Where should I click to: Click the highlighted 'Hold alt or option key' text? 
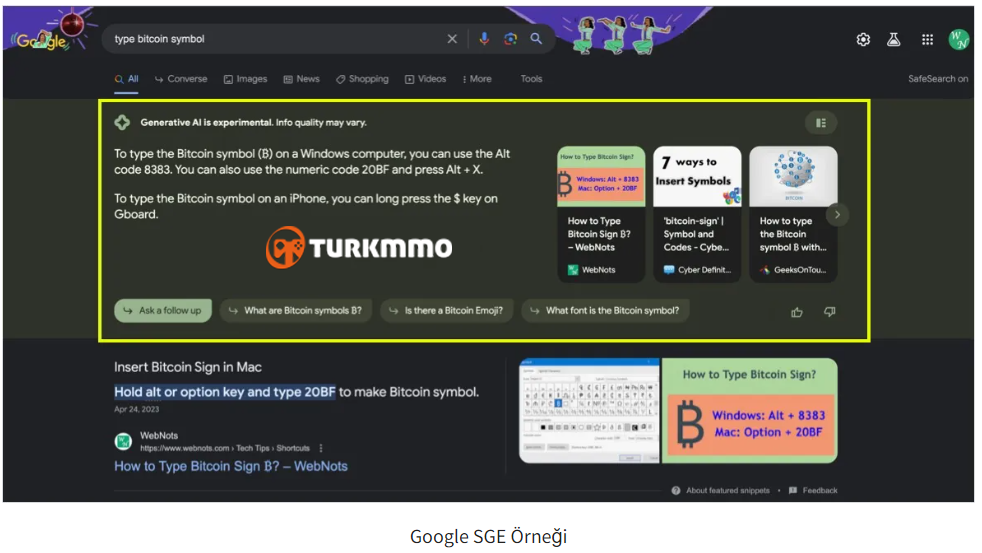pos(225,392)
